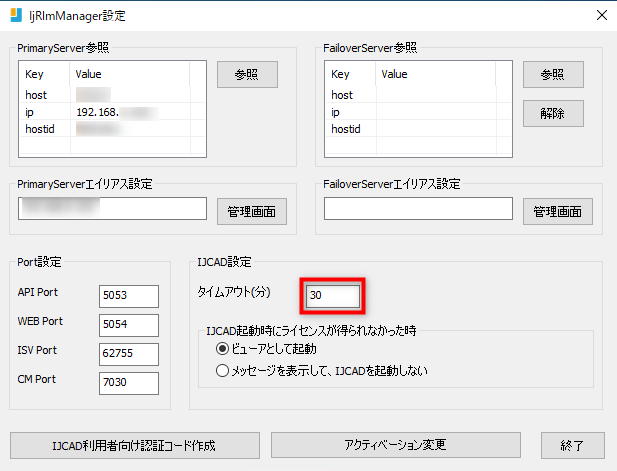This screenshot has width=617, height=471.
Task: Select host row in FailoverServer table
Action: point(418,95)
